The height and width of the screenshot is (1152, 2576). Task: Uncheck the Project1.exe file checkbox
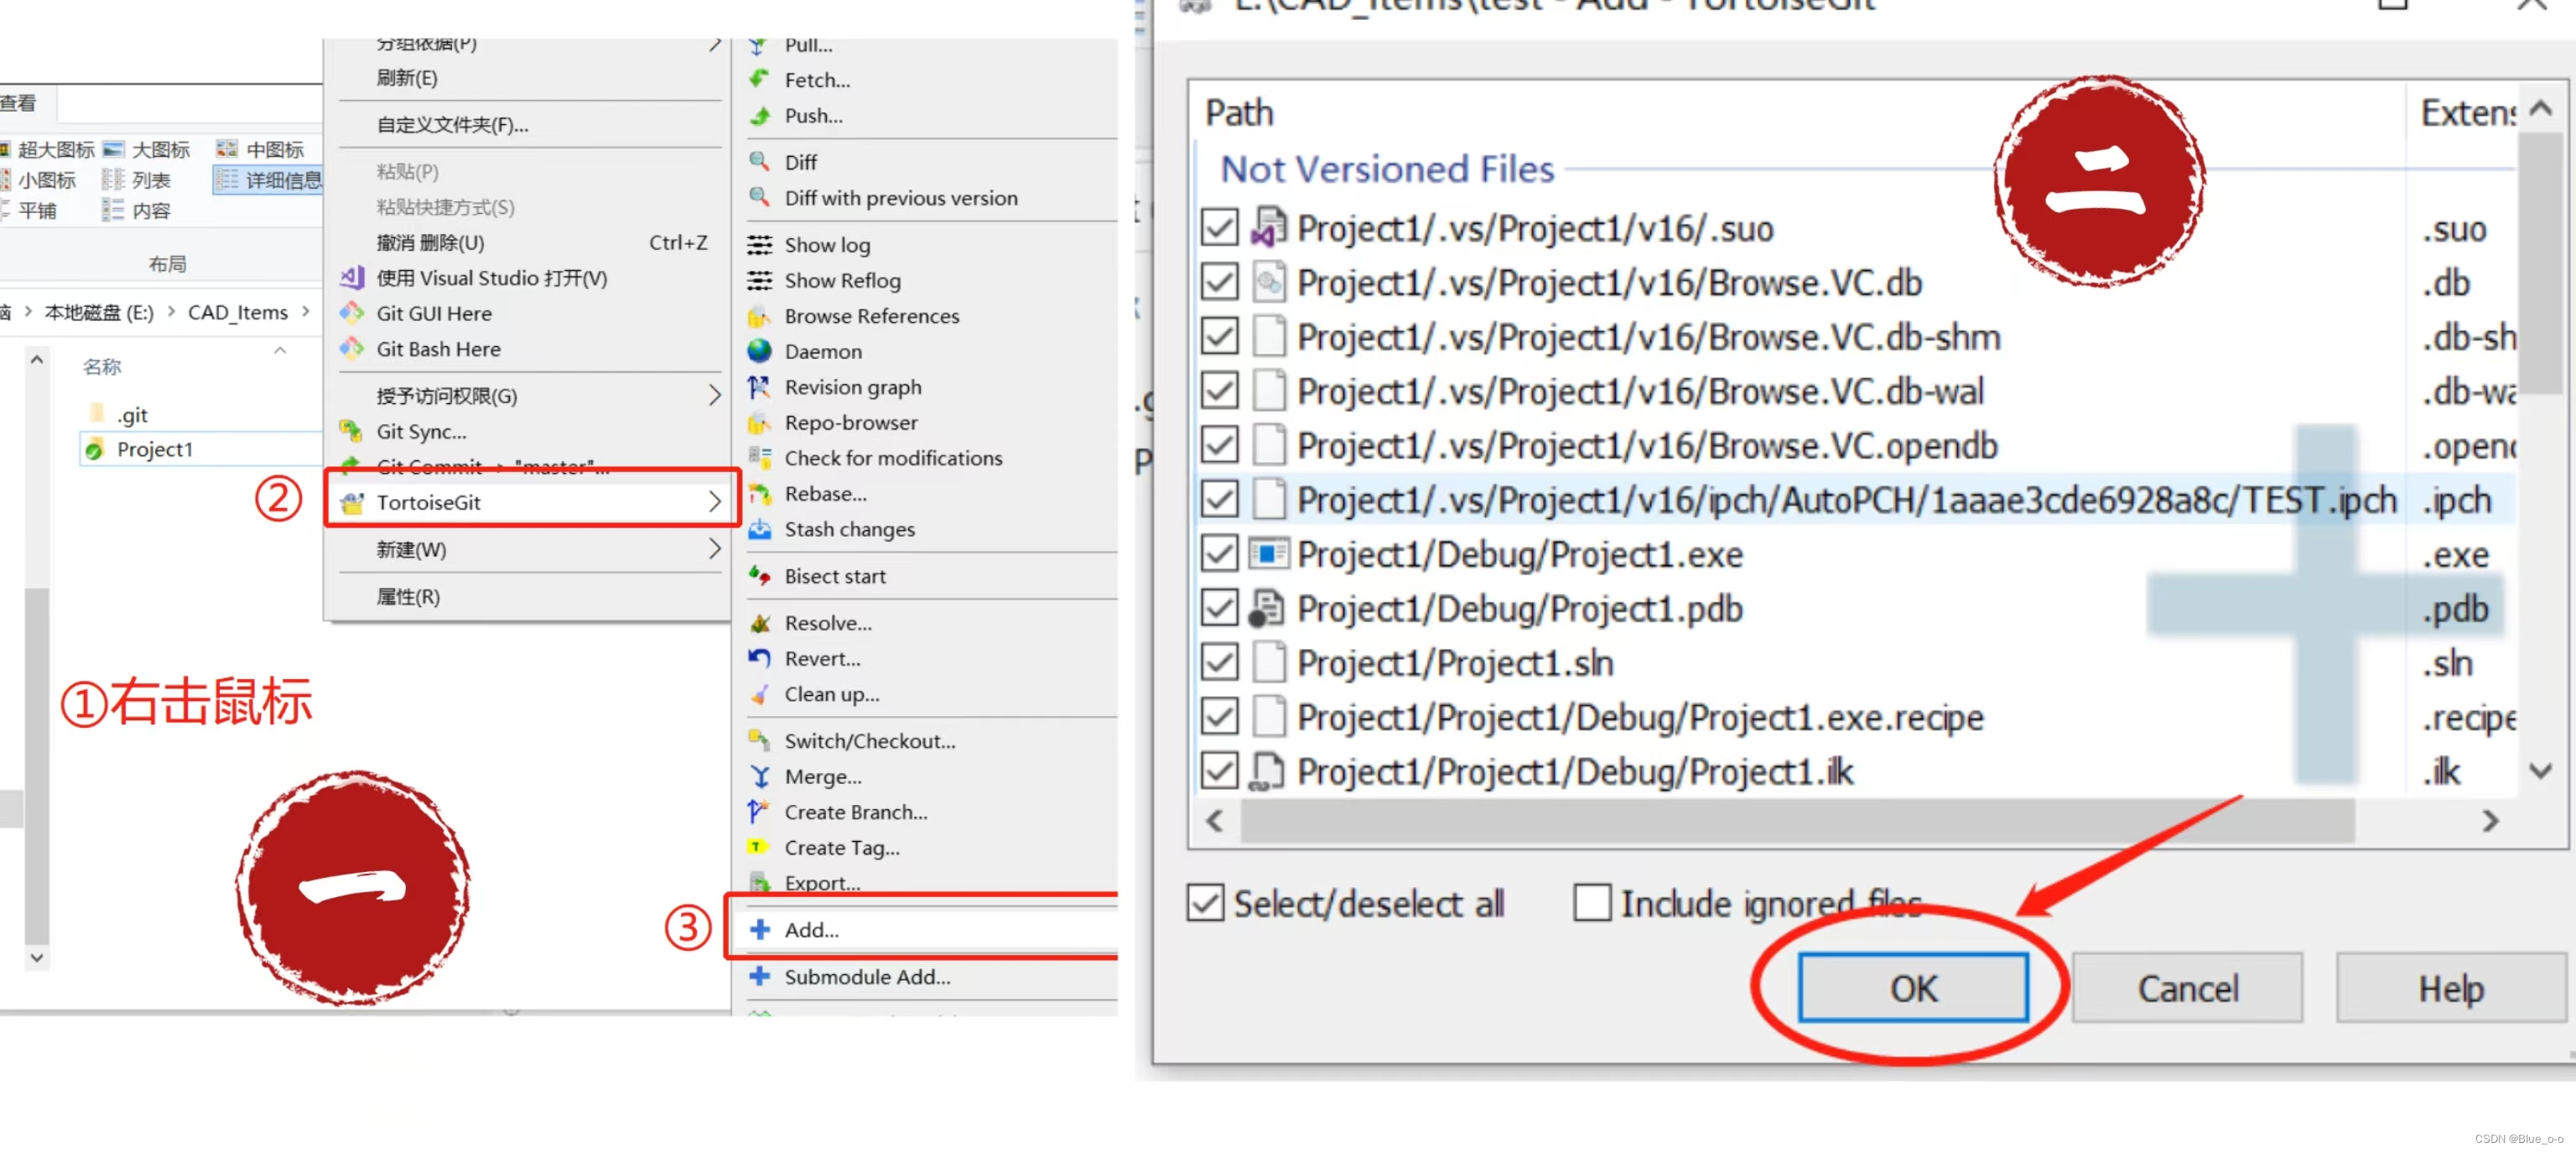1219,553
